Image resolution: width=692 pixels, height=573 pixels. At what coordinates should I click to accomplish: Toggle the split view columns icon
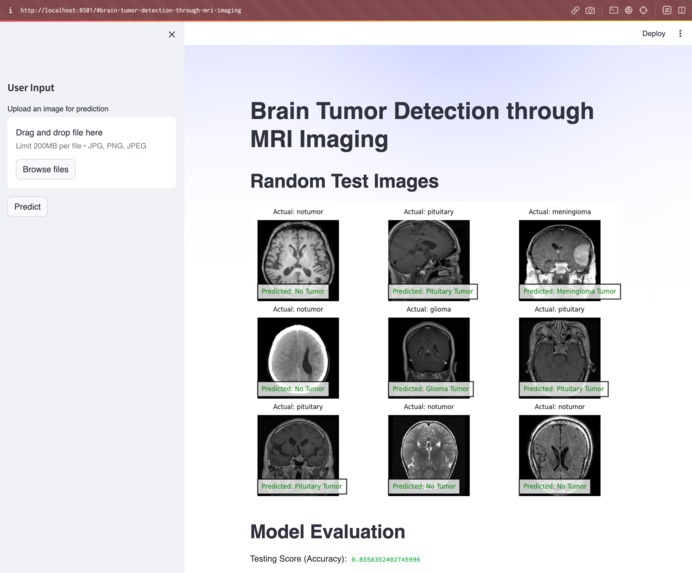tap(682, 10)
